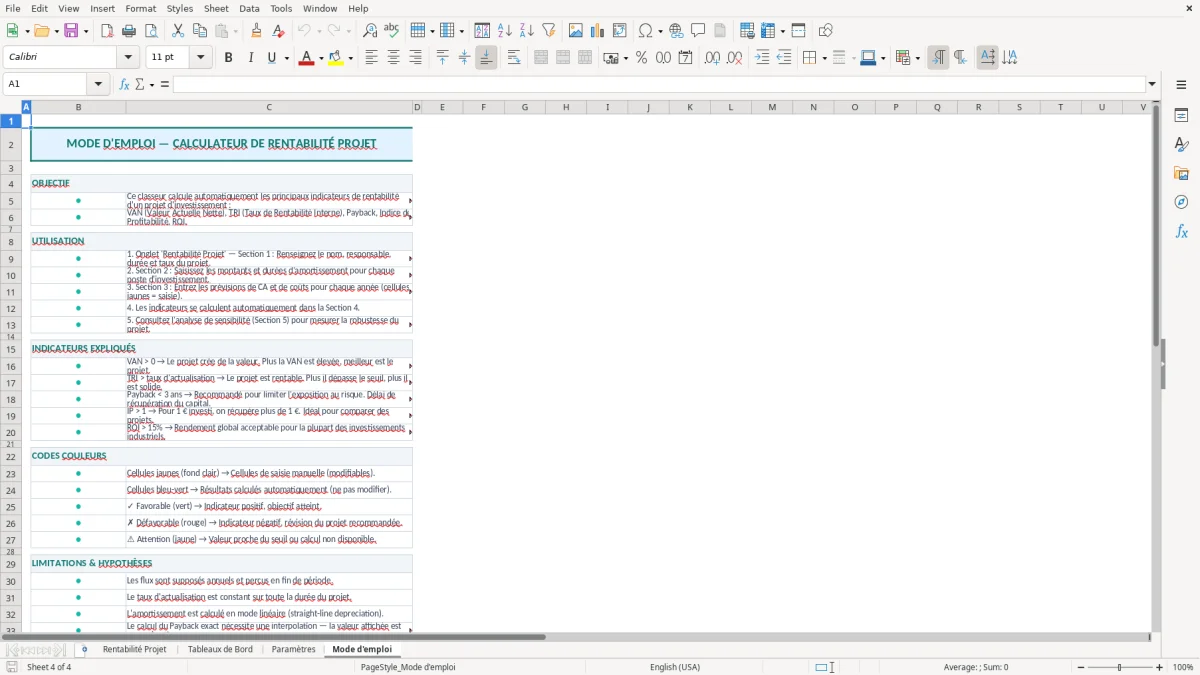Click the Print icon
This screenshot has height=675, width=1200.
tap(129, 31)
